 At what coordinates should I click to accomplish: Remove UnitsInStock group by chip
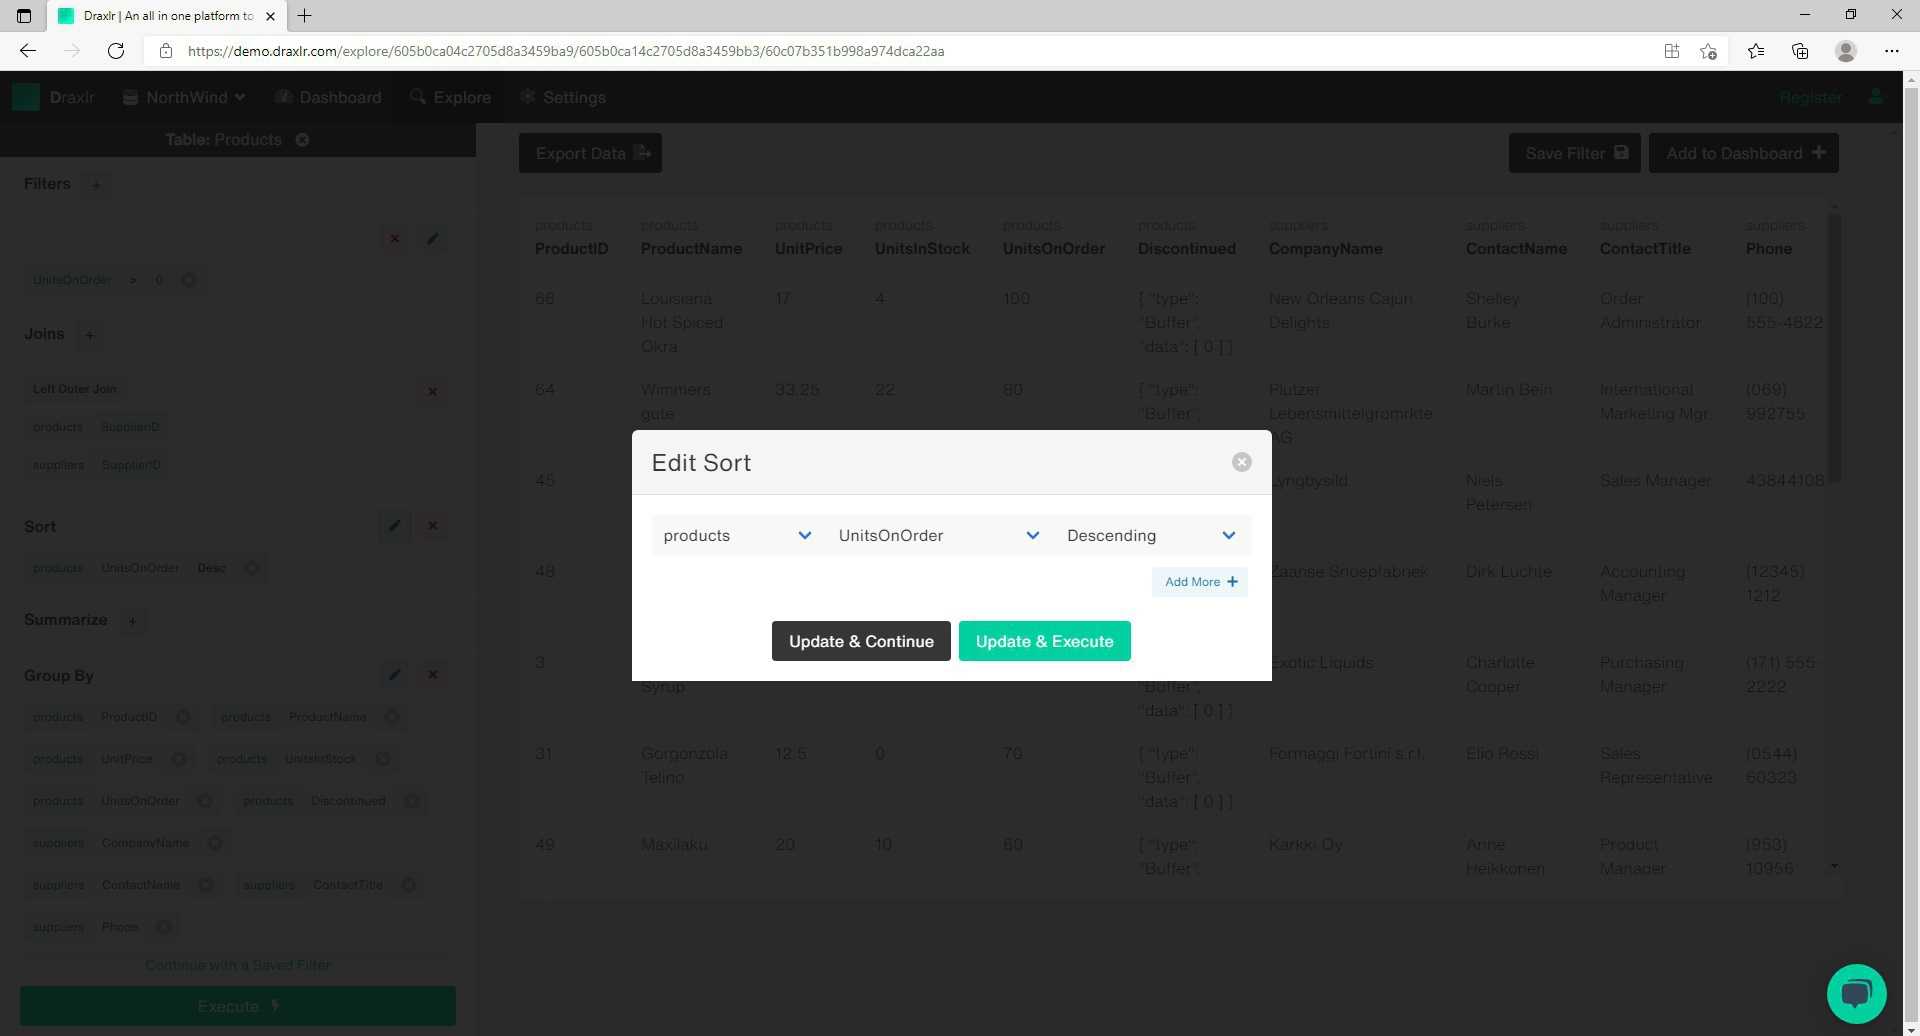coord(382,759)
